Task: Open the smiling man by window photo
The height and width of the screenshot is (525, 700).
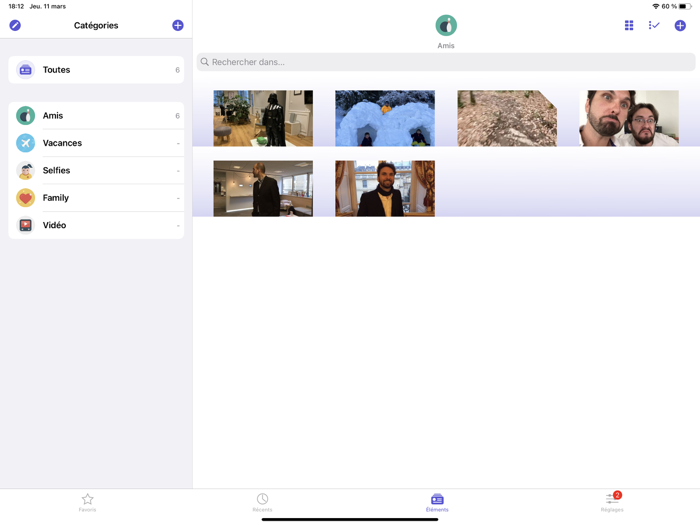Action: click(385, 188)
